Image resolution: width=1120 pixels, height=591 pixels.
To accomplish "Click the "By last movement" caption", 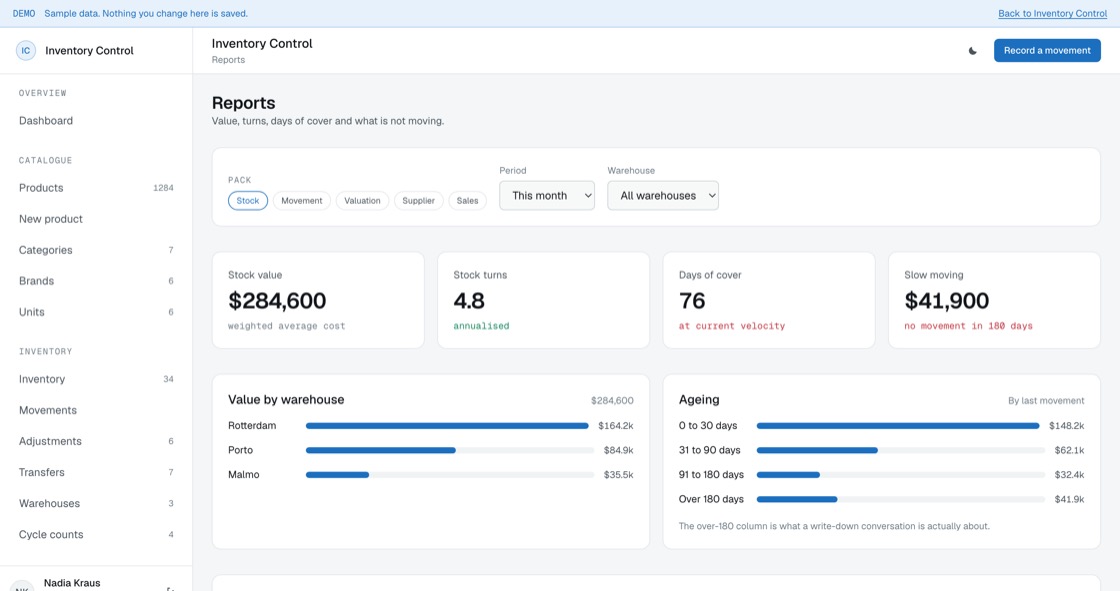I will (1046, 401).
